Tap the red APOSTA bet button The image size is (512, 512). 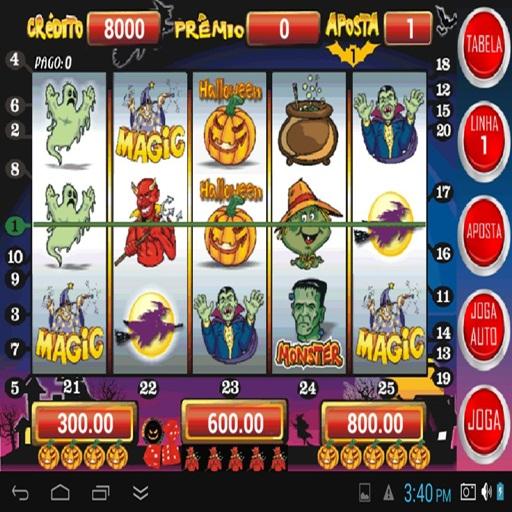coord(484,231)
